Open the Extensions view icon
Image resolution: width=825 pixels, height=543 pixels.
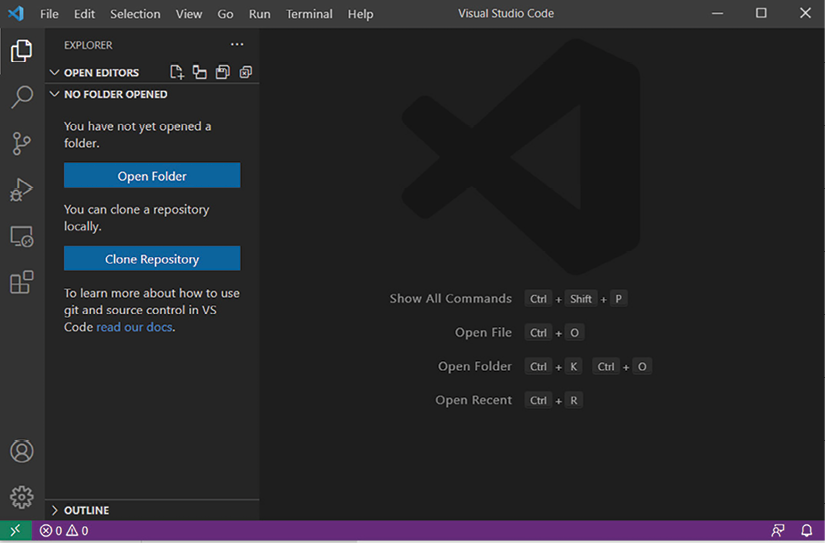(22, 283)
